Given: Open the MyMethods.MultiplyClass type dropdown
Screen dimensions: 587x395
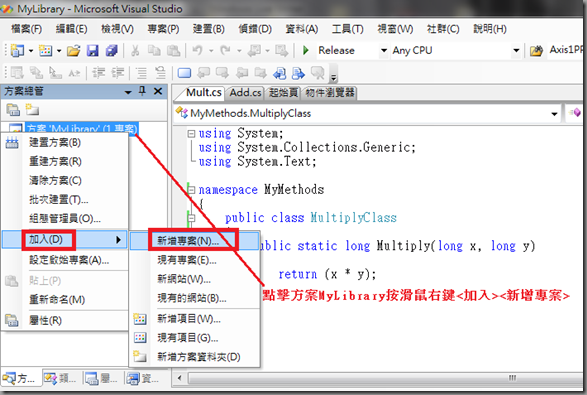Looking at the screenshot, I should (554, 114).
